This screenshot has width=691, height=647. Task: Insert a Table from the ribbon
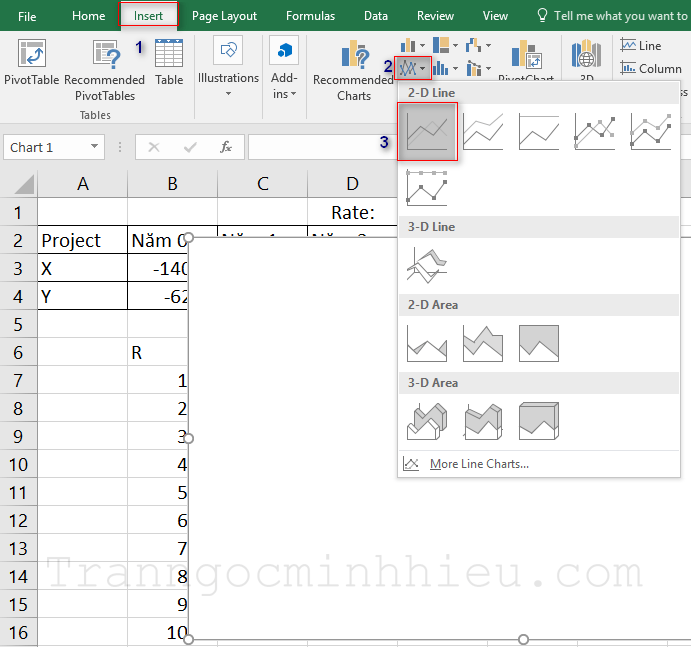coord(169,63)
